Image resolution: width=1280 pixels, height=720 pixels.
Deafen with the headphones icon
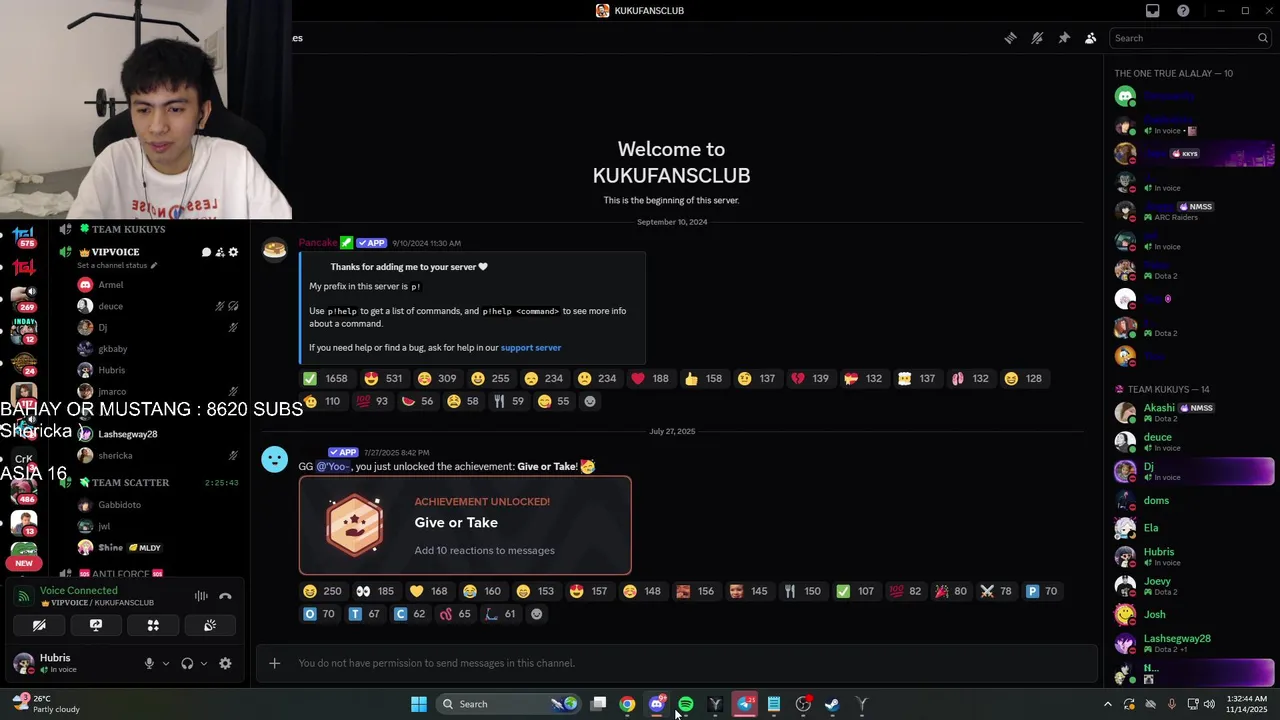tap(187, 663)
